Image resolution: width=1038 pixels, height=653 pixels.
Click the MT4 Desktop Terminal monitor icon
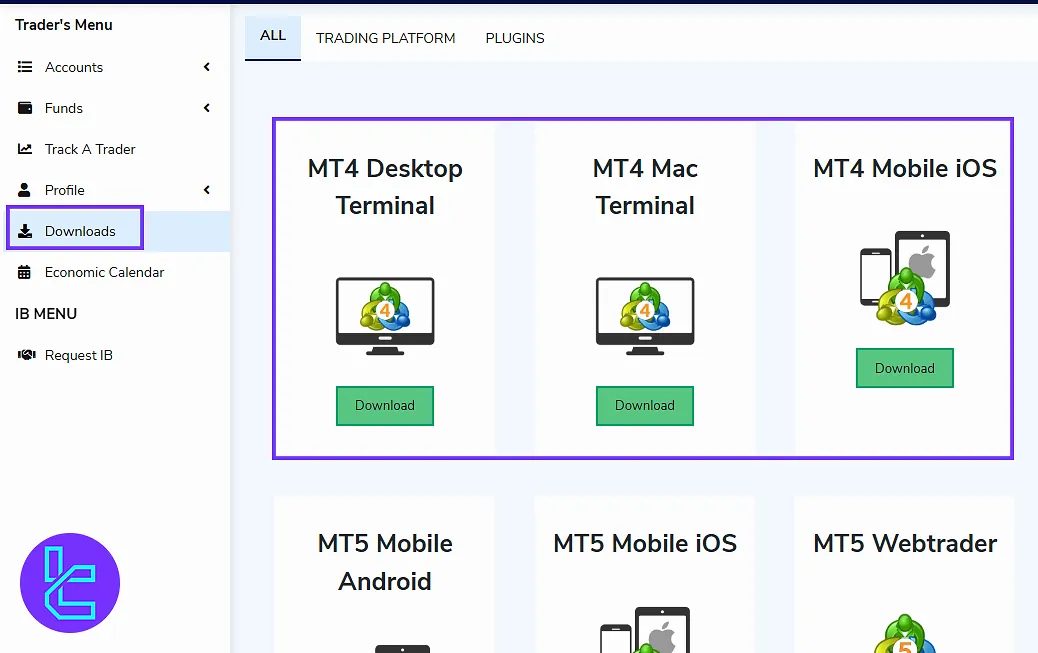385,316
